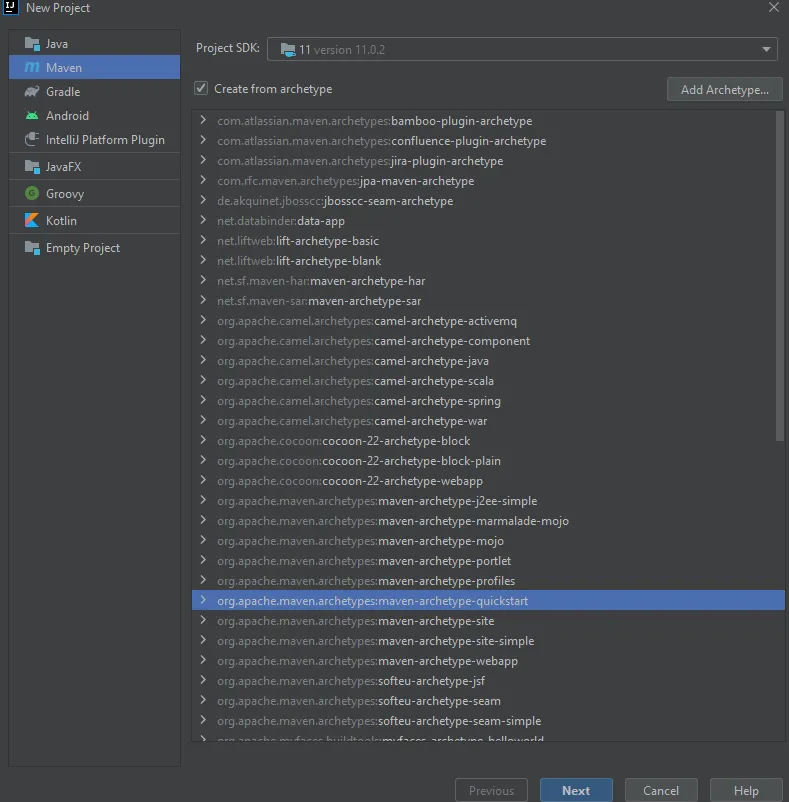Click the Next button
The image size is (789, 802).
(576, 790)
